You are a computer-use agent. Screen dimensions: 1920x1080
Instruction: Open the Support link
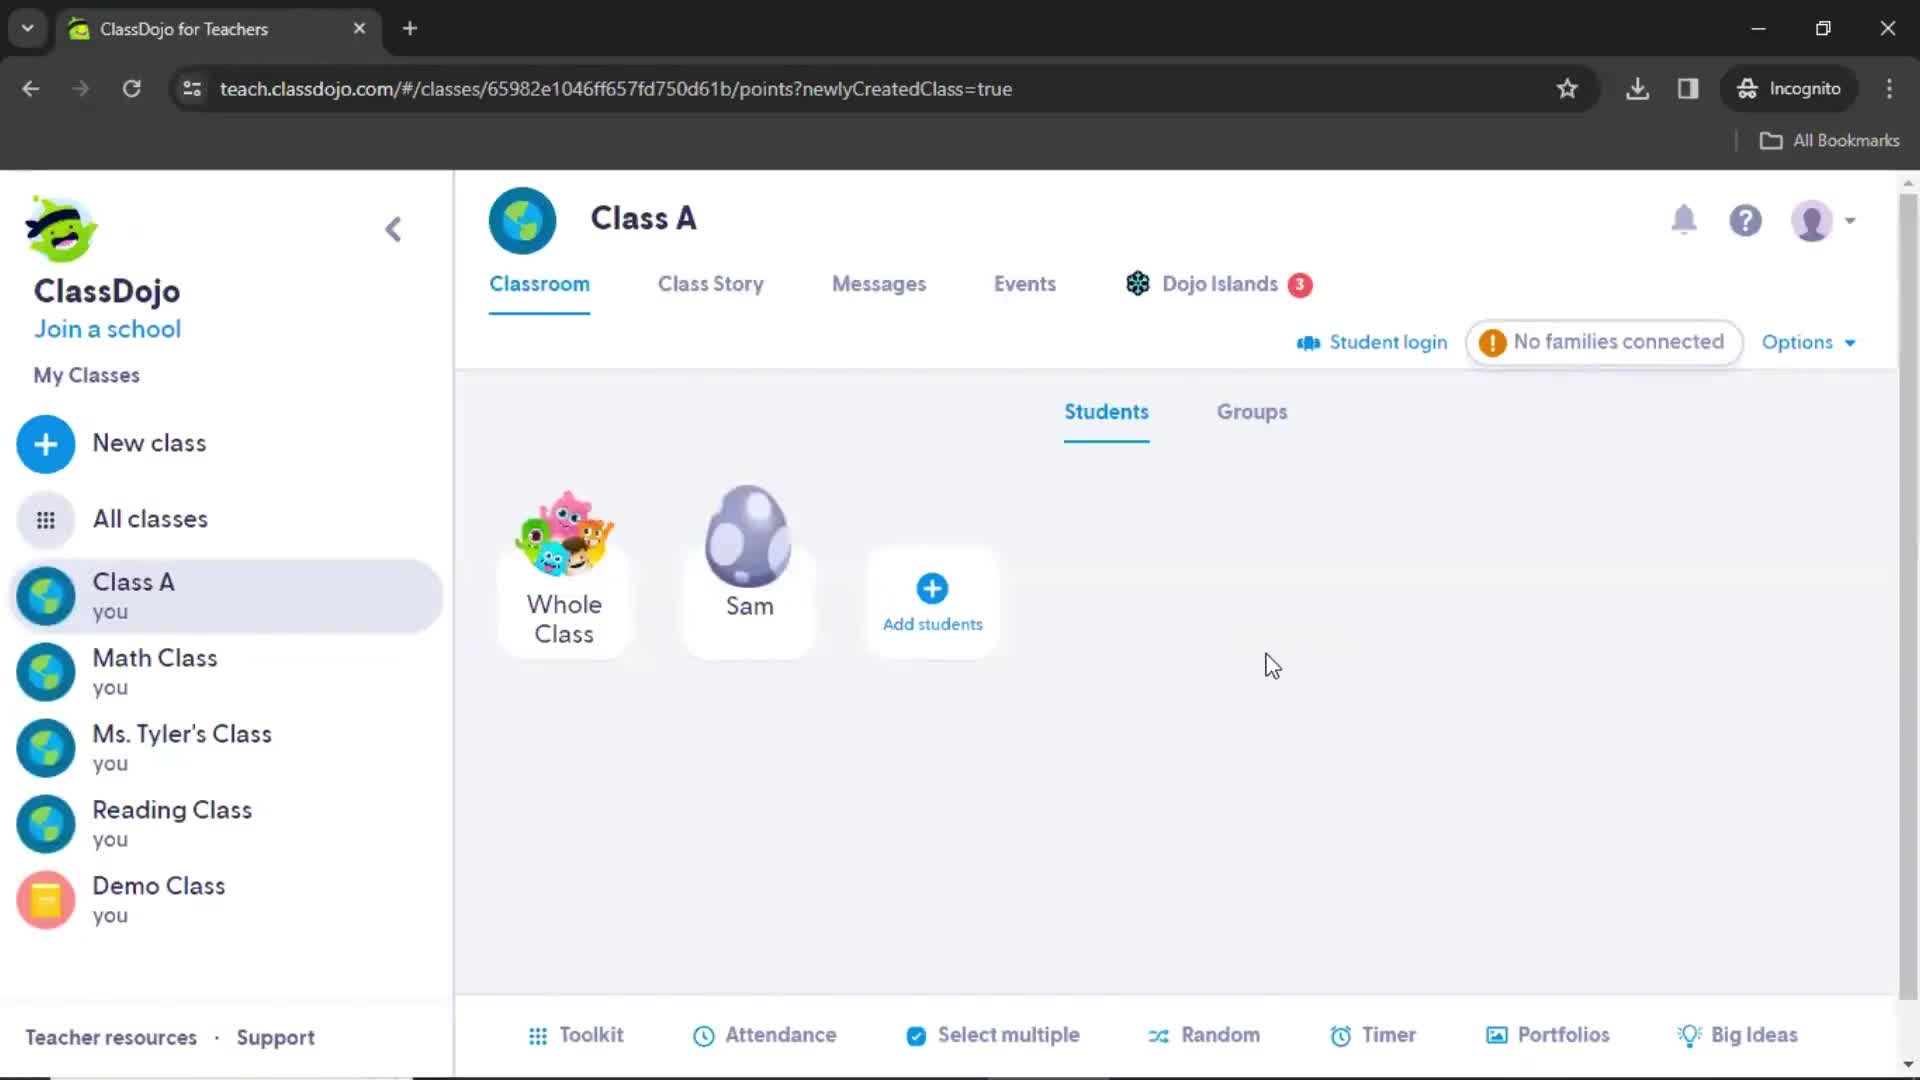275,1038
